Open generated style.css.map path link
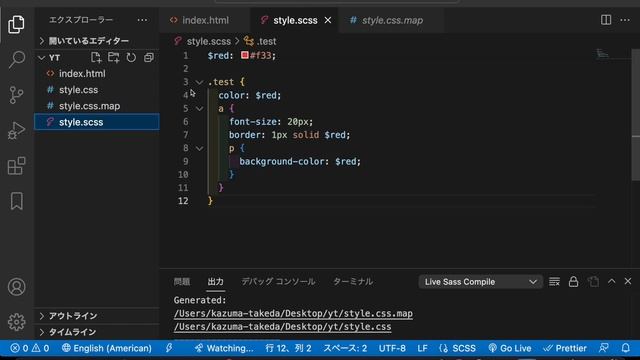This screenshot has height=360, width=640. (293, 313)
